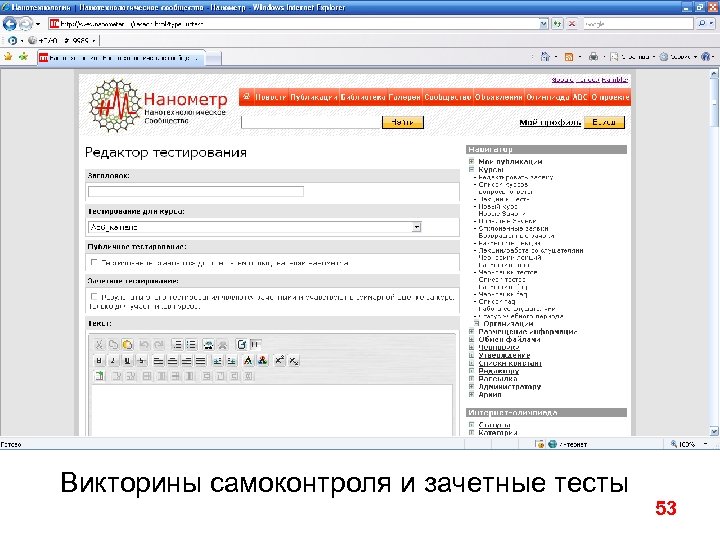
Task: Click the home icon in the red menu
Action: point(246,97)
